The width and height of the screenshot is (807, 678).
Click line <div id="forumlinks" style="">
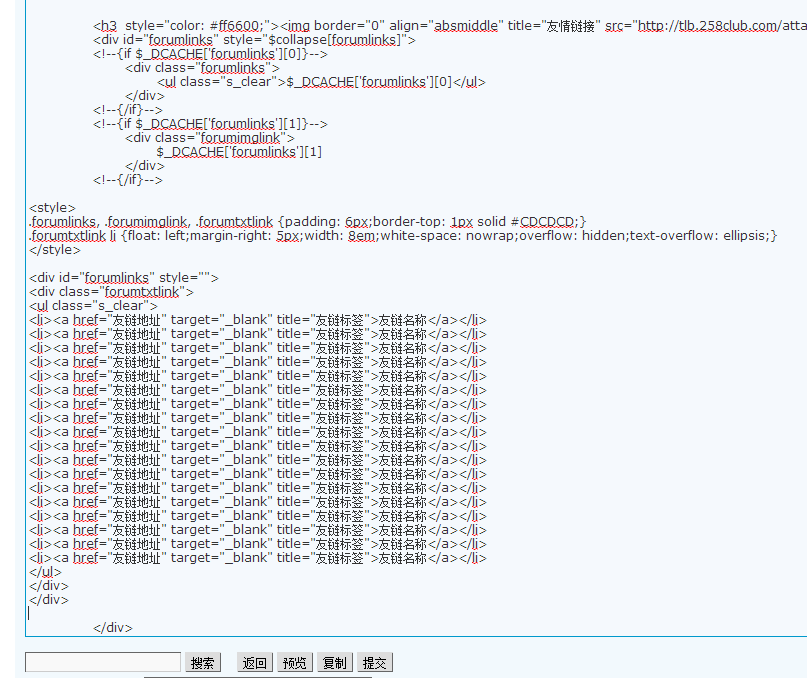point(124,277)
